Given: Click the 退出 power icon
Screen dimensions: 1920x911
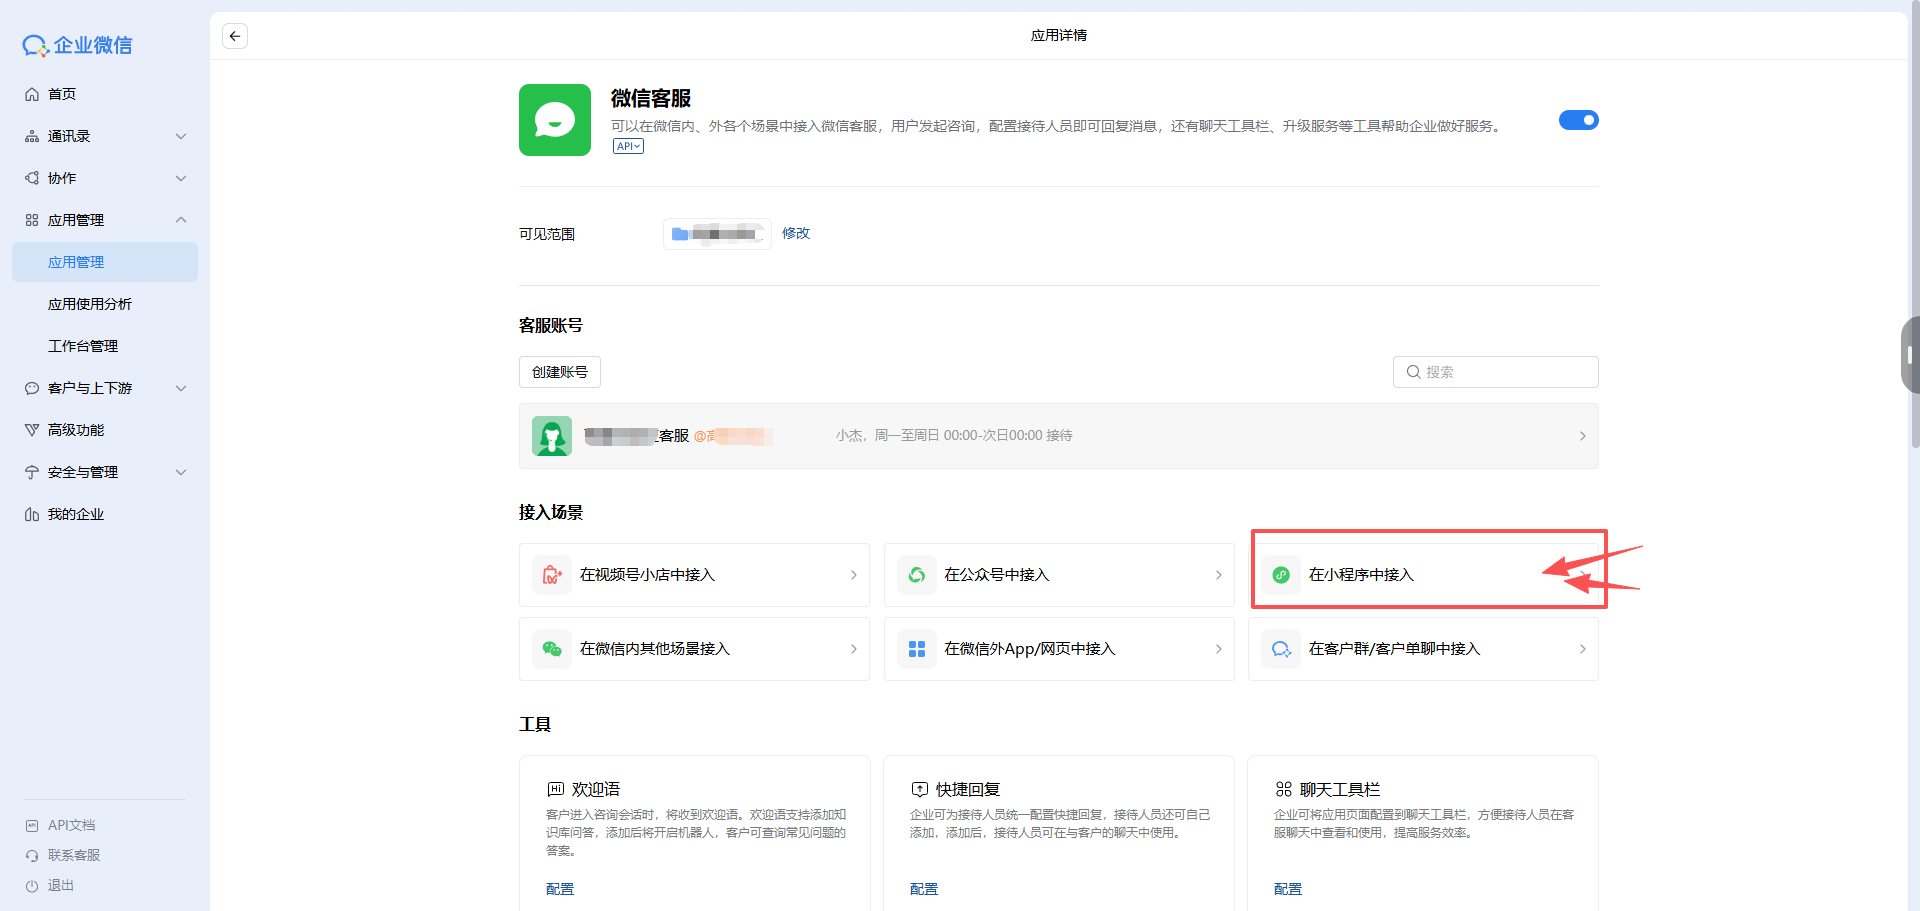Looking at the screenshot, I should pyautogui.click(x=32, y=886).
